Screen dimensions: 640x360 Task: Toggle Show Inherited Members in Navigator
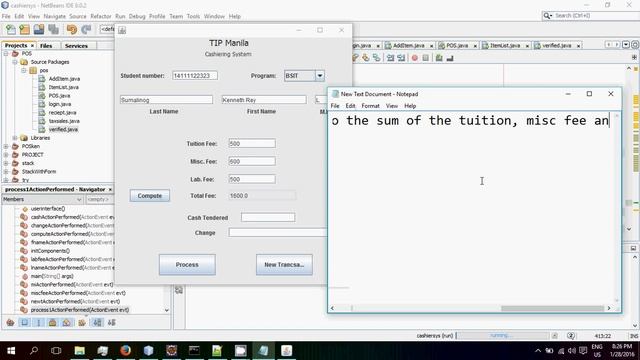11,322
